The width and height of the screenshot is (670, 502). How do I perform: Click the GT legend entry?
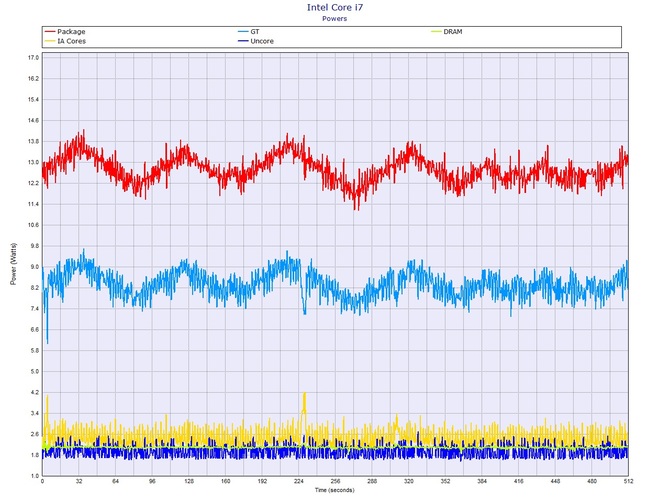(x=249, y=32)
